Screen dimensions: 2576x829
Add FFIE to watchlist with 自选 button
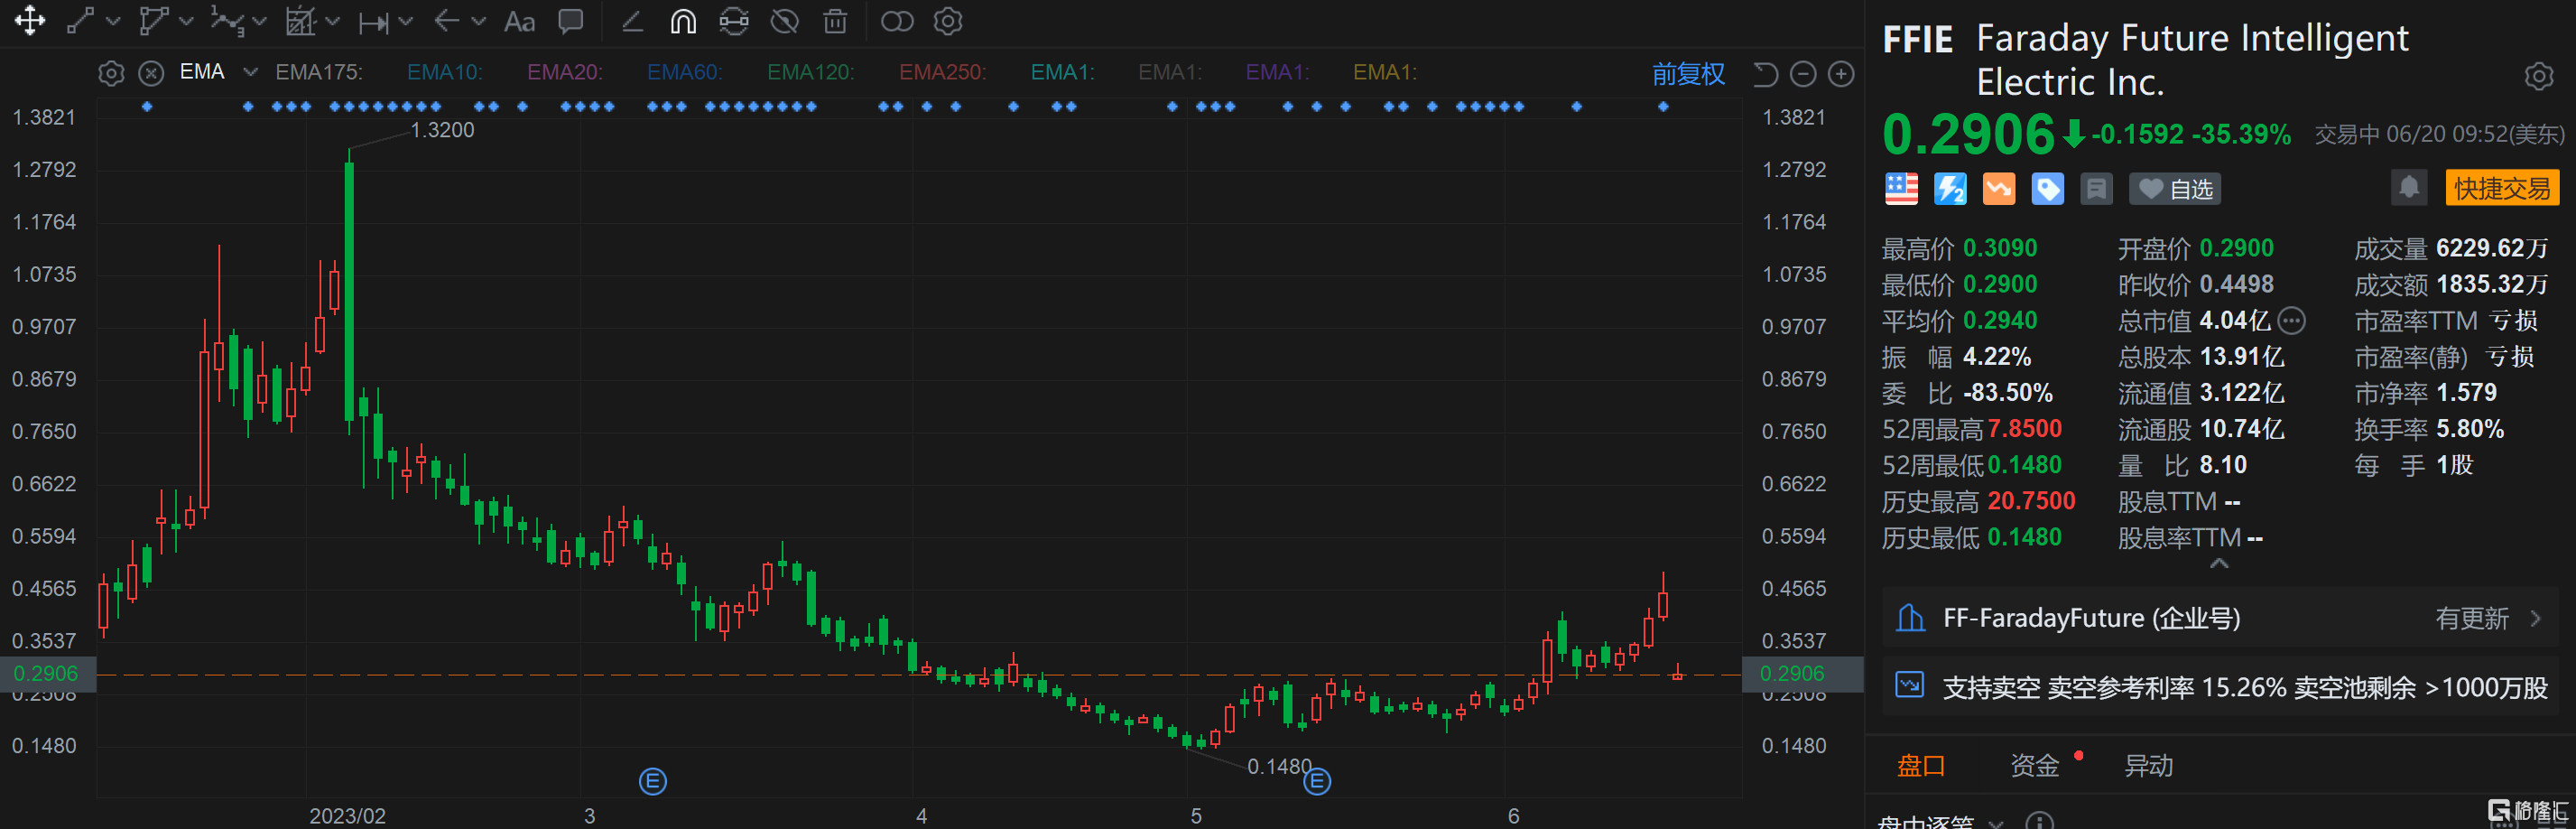(x=2175, y=189)
